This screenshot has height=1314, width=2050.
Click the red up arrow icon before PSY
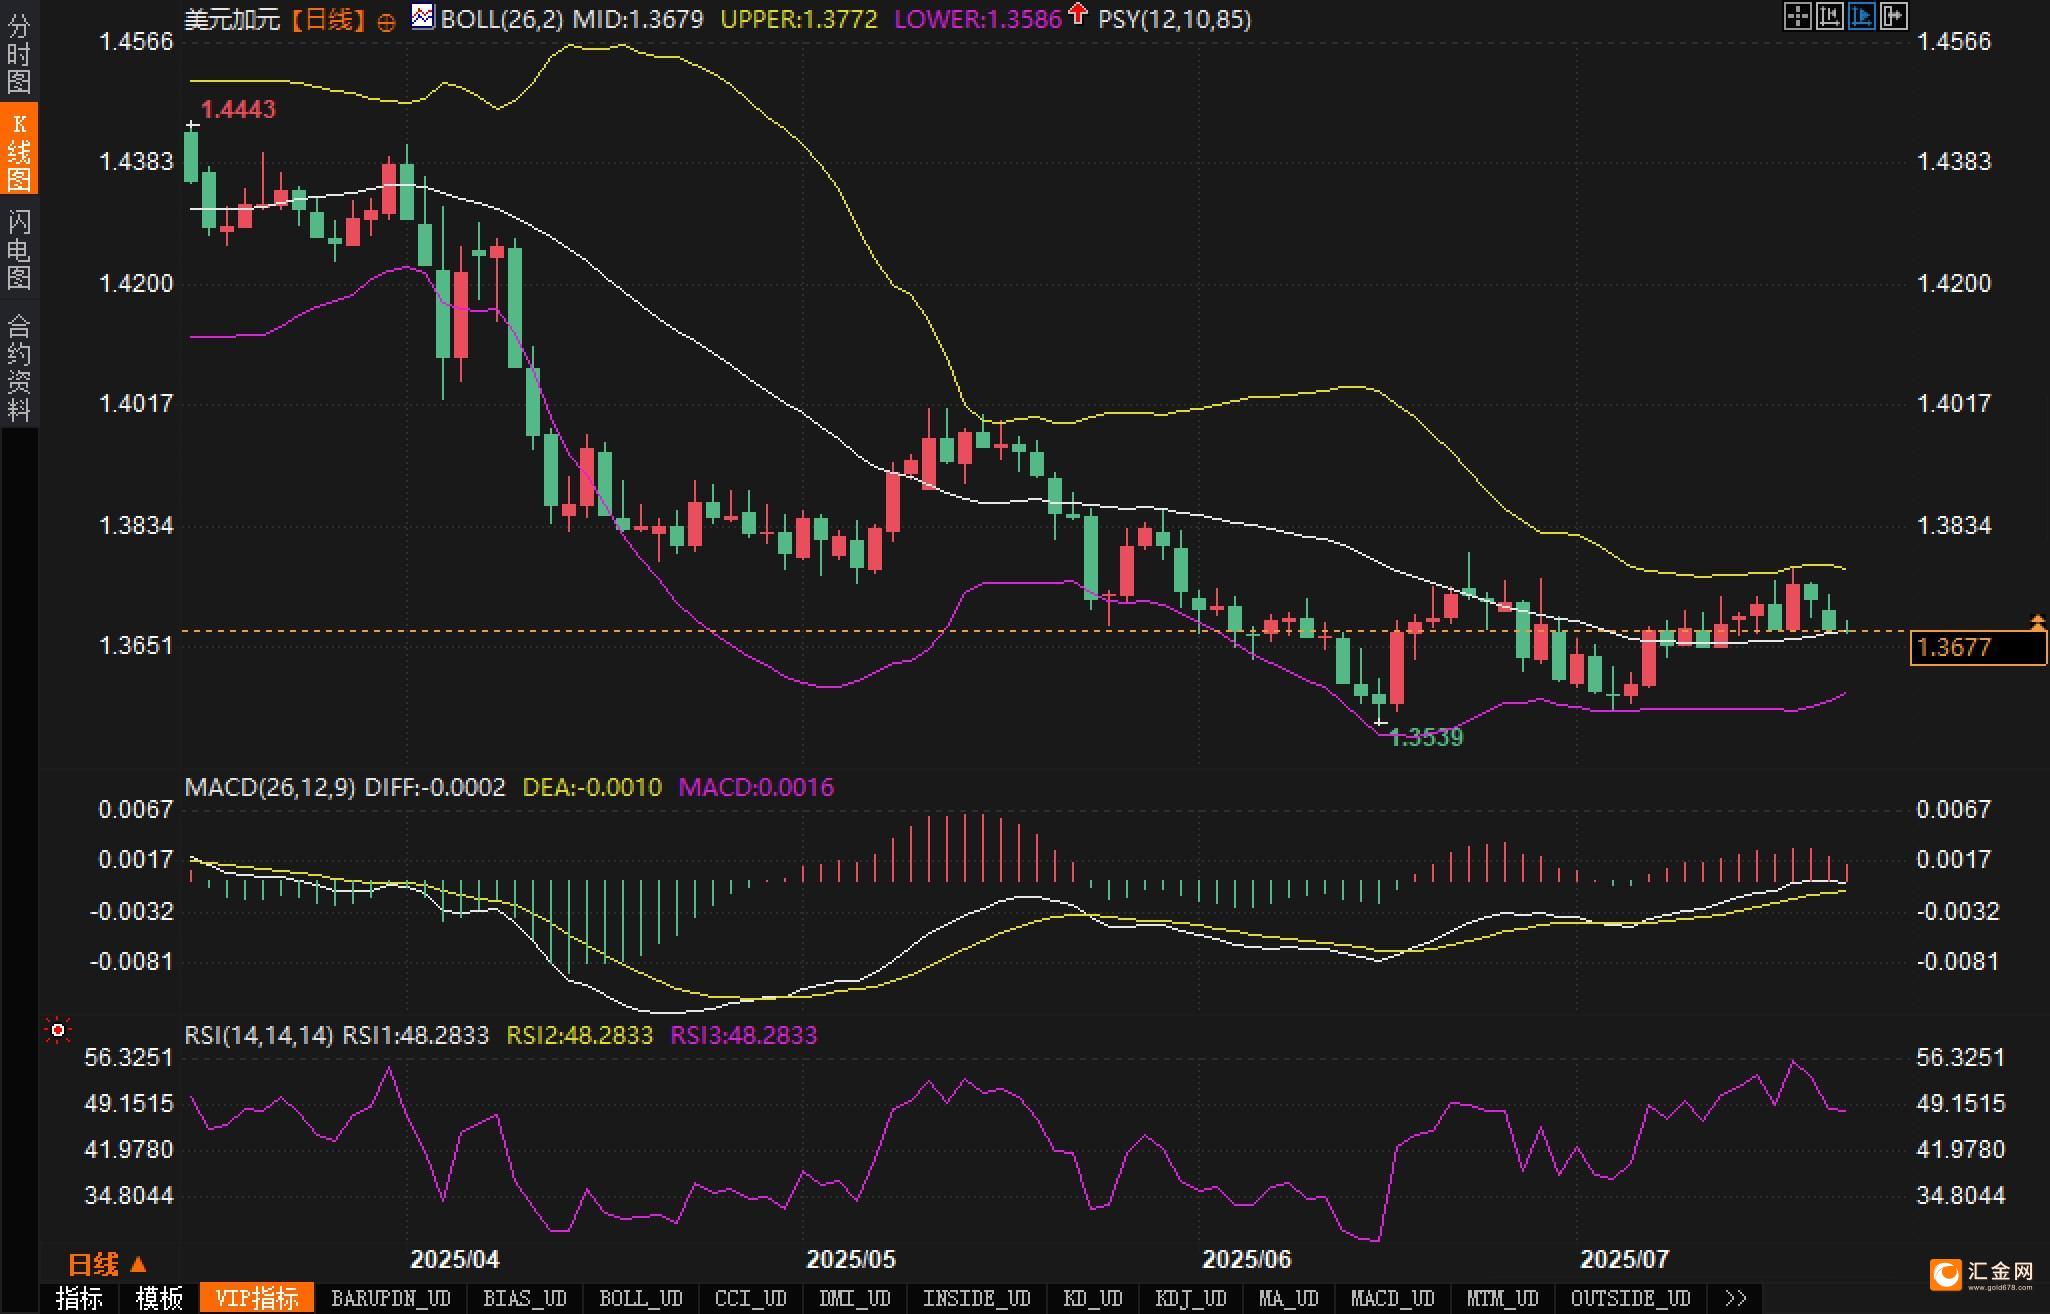1077,14
